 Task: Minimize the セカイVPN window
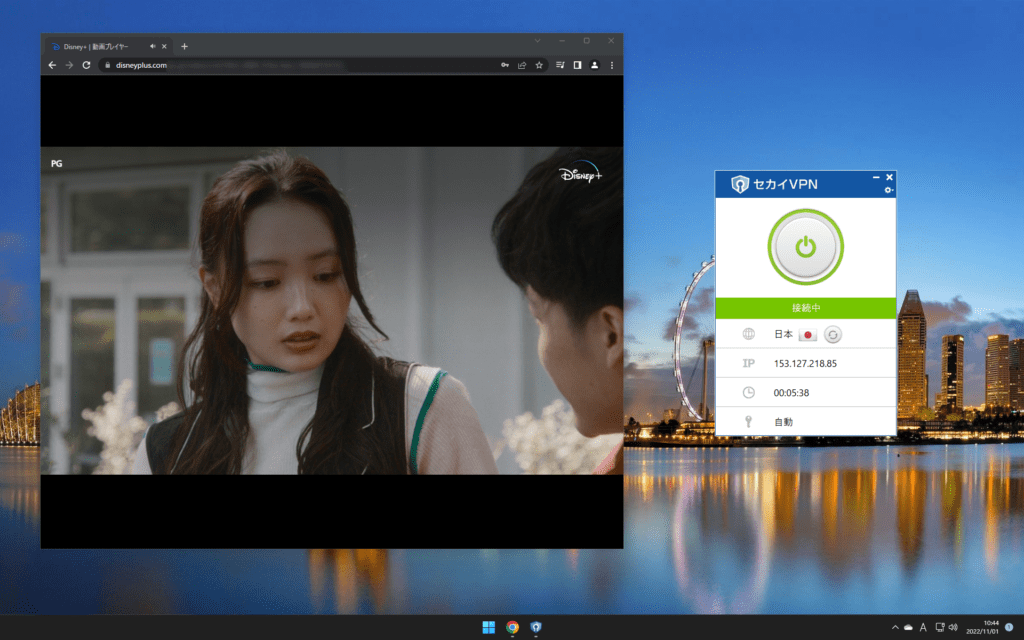tap(876, 177)
